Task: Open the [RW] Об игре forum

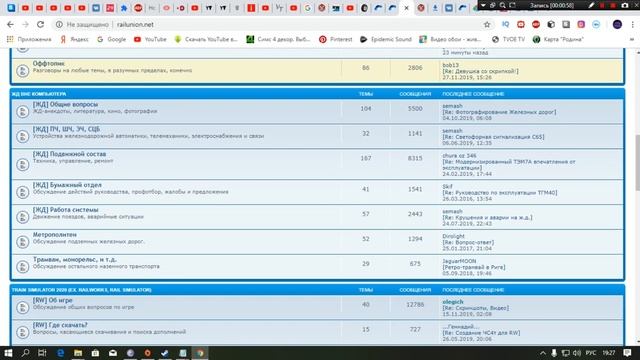Action: click(x=52, y=300)
